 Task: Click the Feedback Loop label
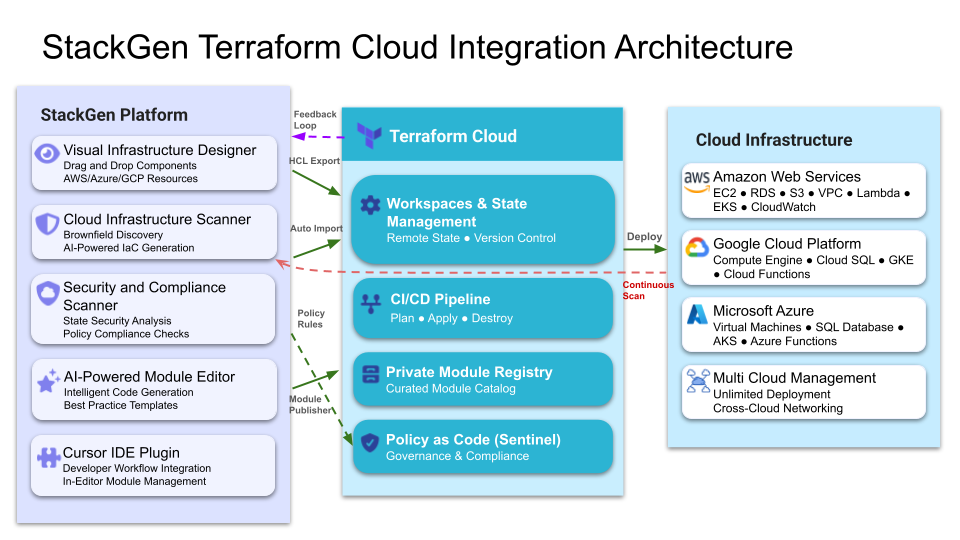coord(314,120)
